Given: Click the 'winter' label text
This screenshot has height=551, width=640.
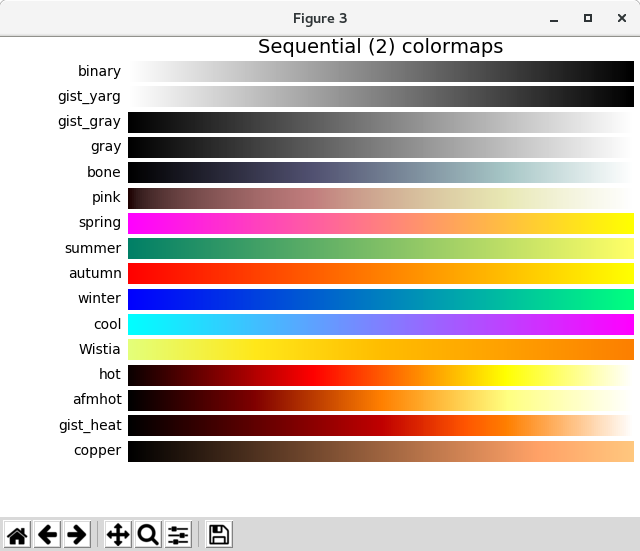Looking at the screenshot, I should pyautogui.click(x=100, y=298).
